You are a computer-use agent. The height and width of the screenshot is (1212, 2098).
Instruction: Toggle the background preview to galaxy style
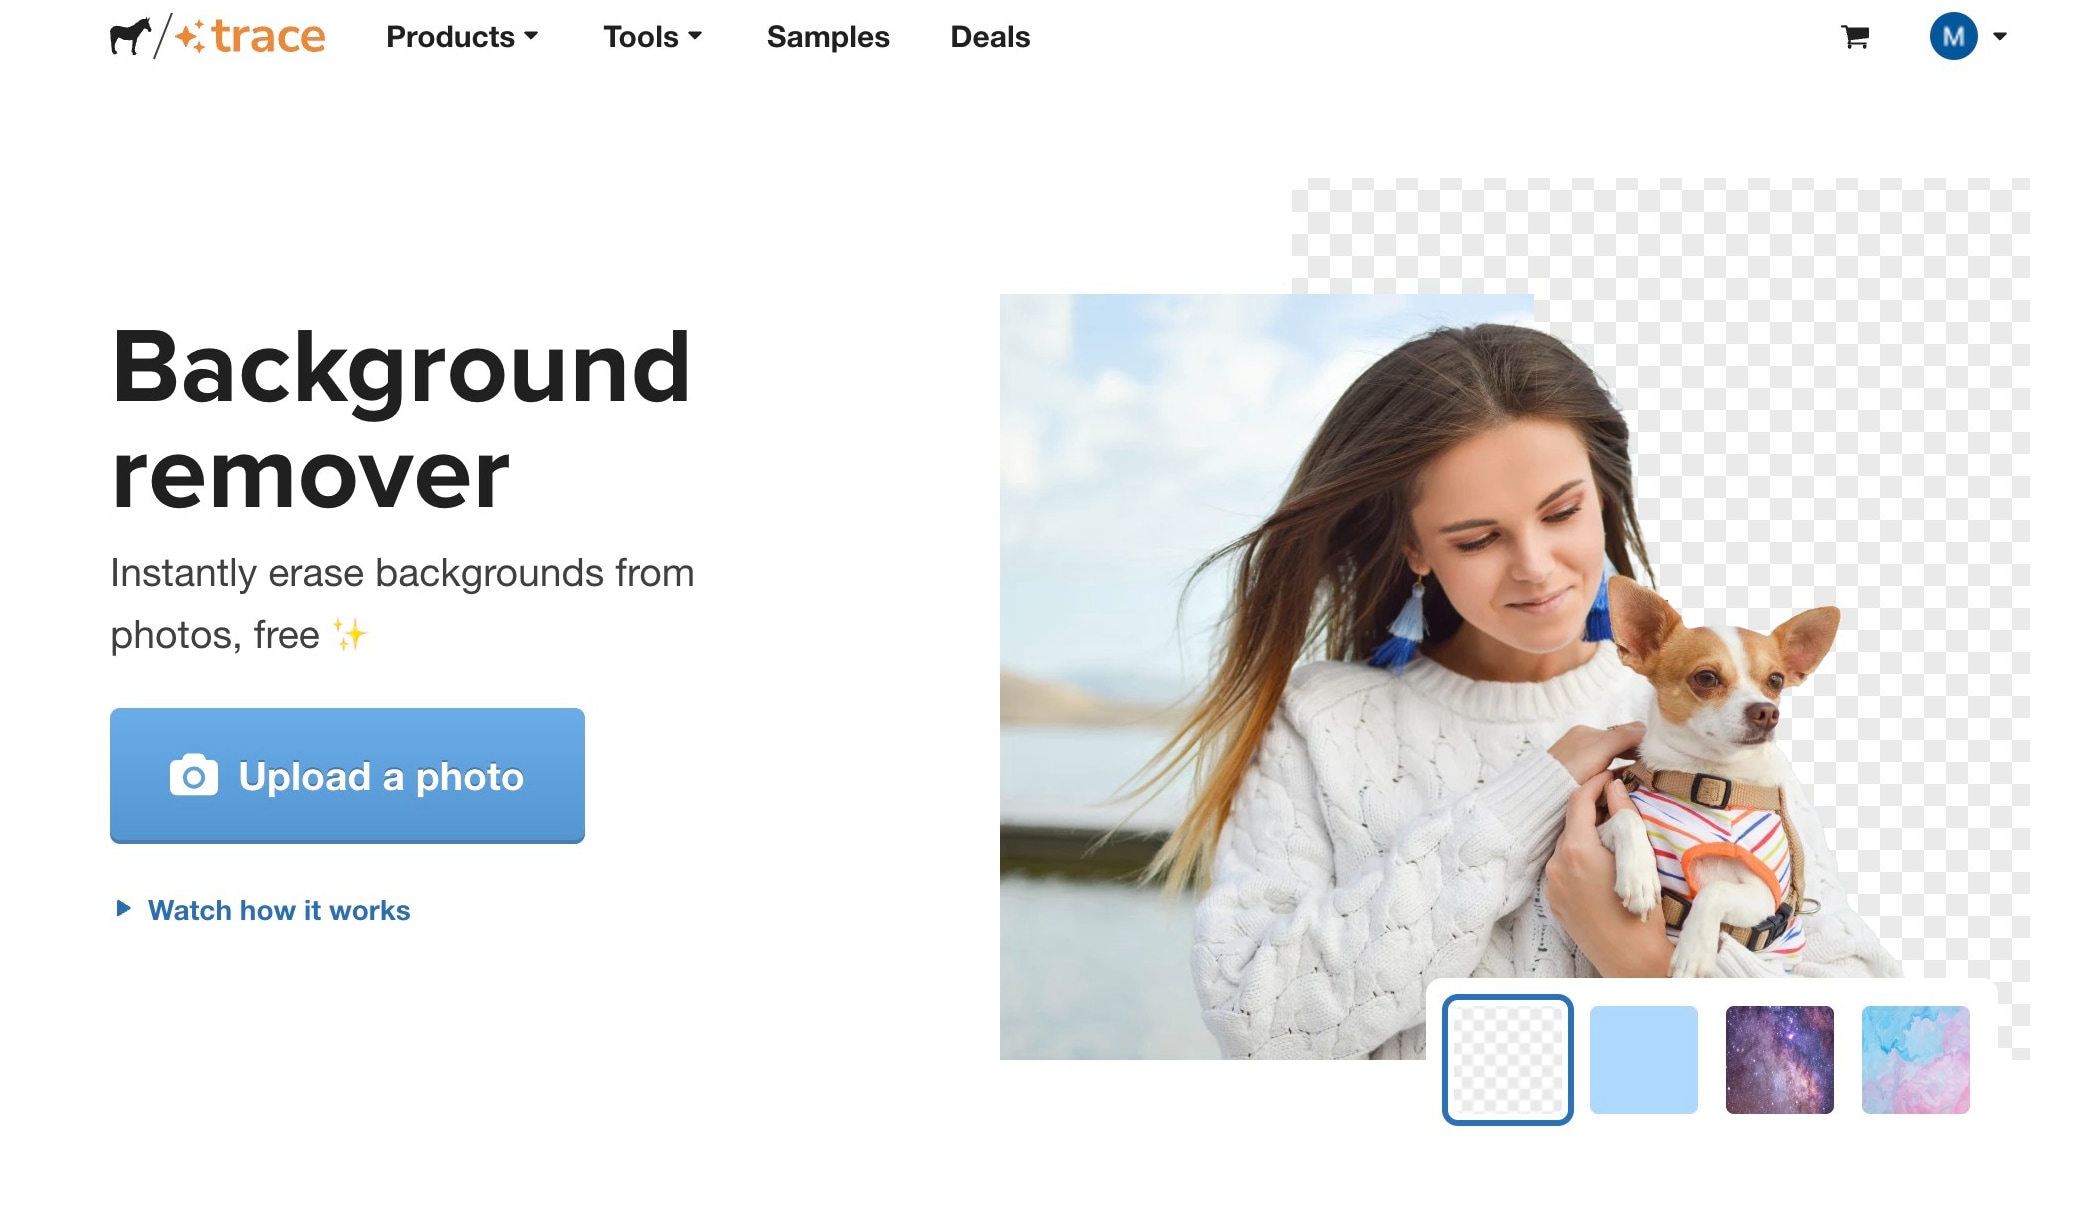pos(1778,1060)
